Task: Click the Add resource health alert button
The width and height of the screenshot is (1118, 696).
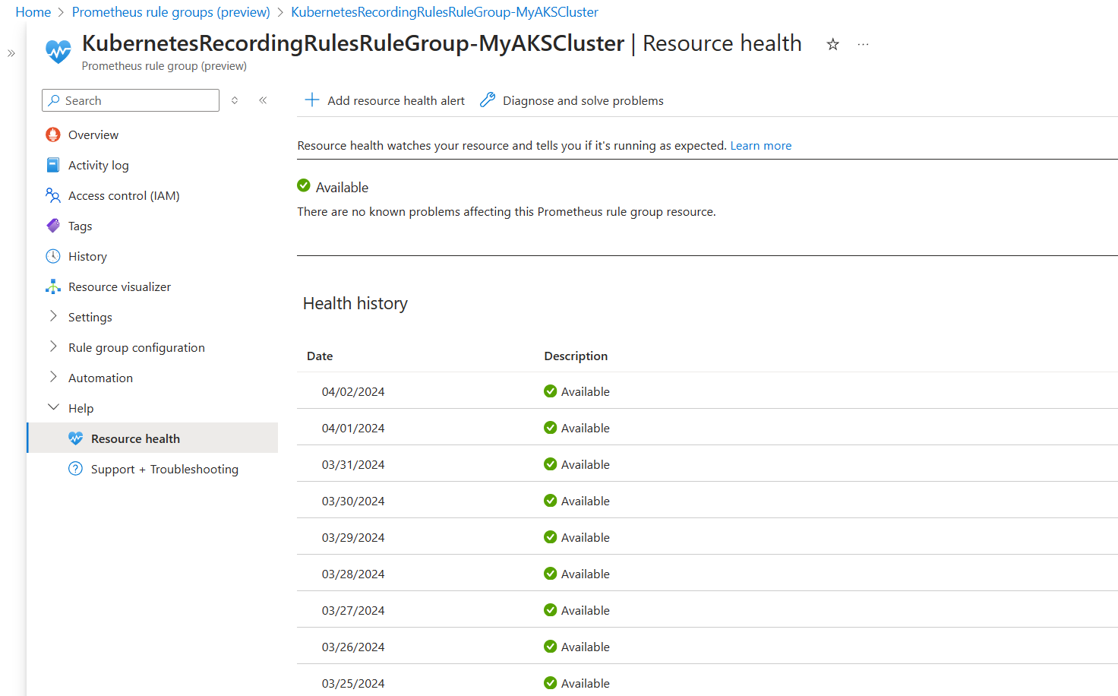Action: pyautogui.click(x=383, y=100)
